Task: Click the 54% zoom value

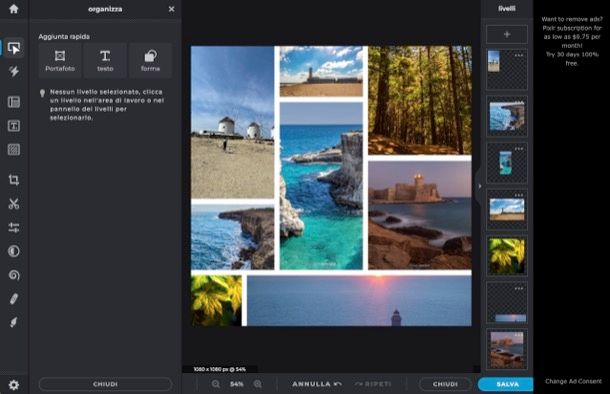Action: [237, 384]
